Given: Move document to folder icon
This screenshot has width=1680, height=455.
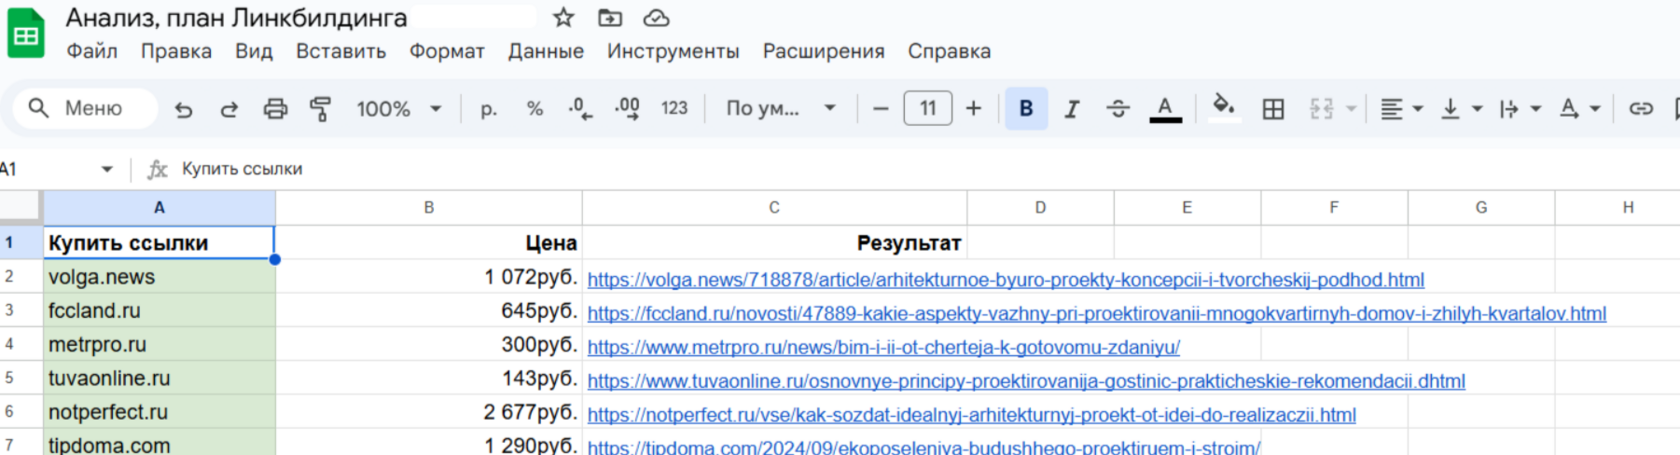Looking at the screenshot, I should [x=610, y=18].
